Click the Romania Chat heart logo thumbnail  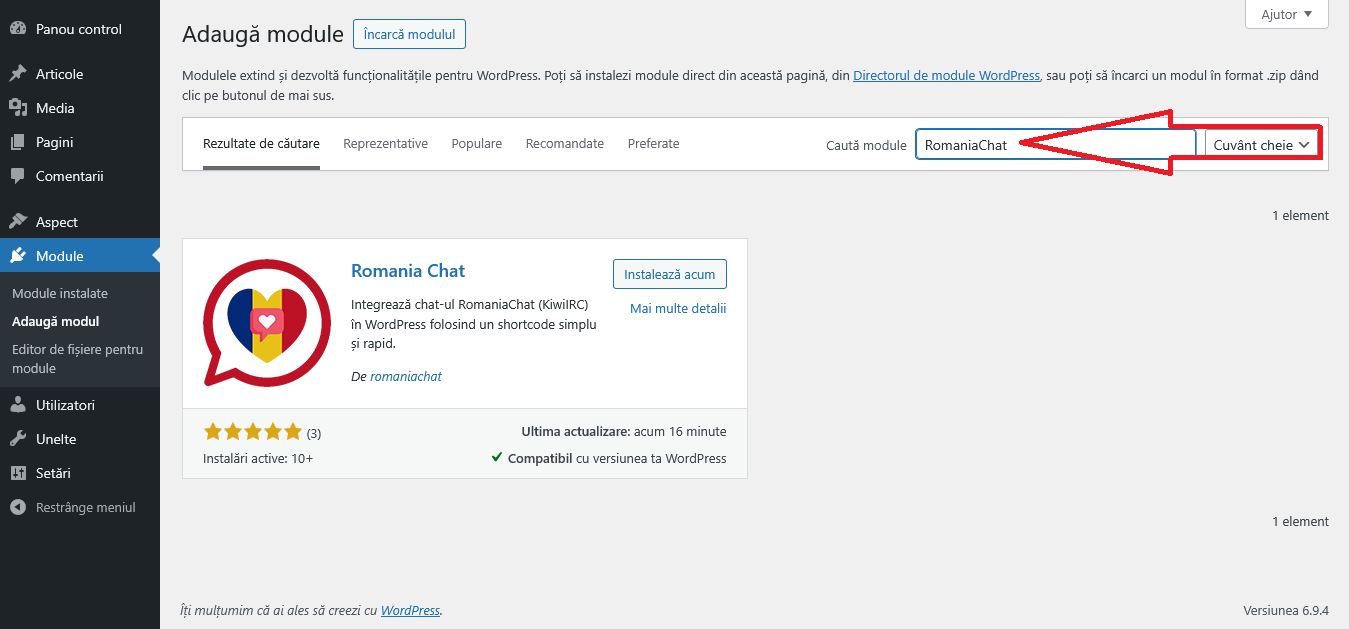[x=267, y=323]
